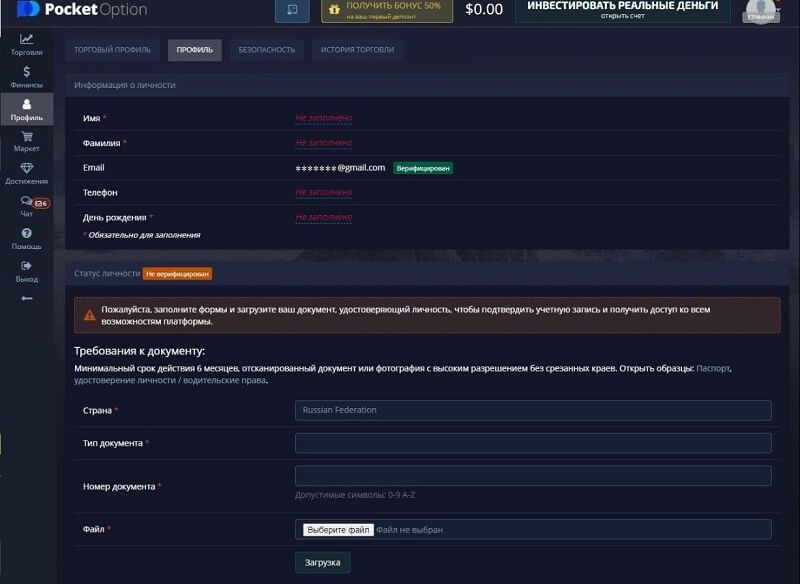
Task: Expand the Страна dropdown showing Russian Federation
Action: tap(533, 410)
